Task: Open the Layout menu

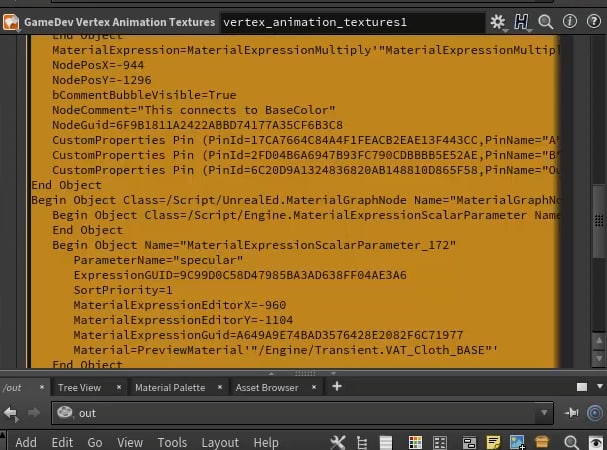Action: 220,442
